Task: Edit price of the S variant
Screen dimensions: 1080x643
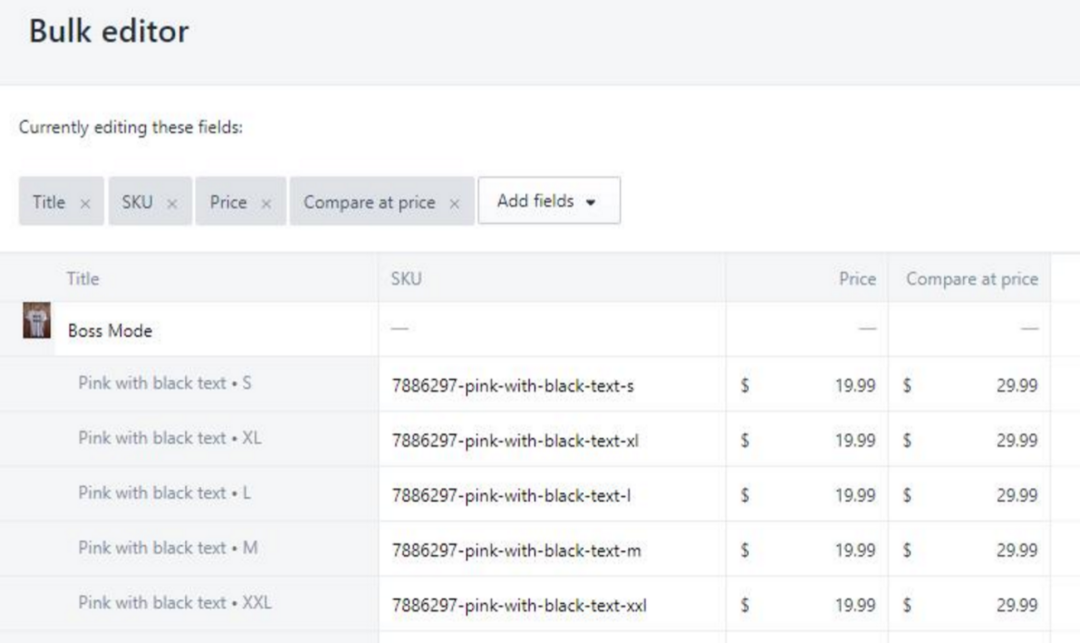Action: click(807, 385)
